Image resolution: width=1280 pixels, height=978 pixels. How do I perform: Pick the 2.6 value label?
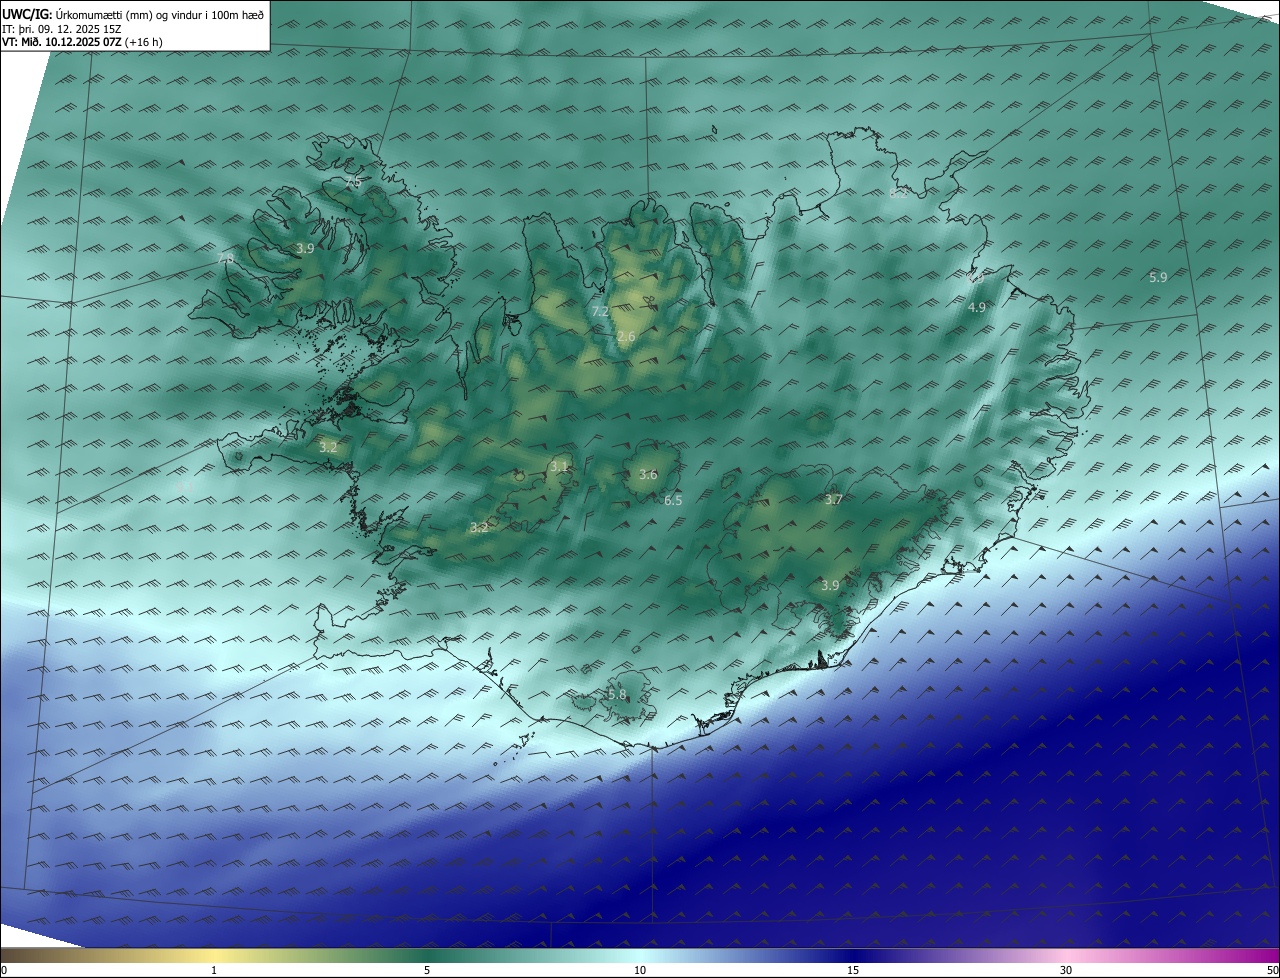point(626,337)
